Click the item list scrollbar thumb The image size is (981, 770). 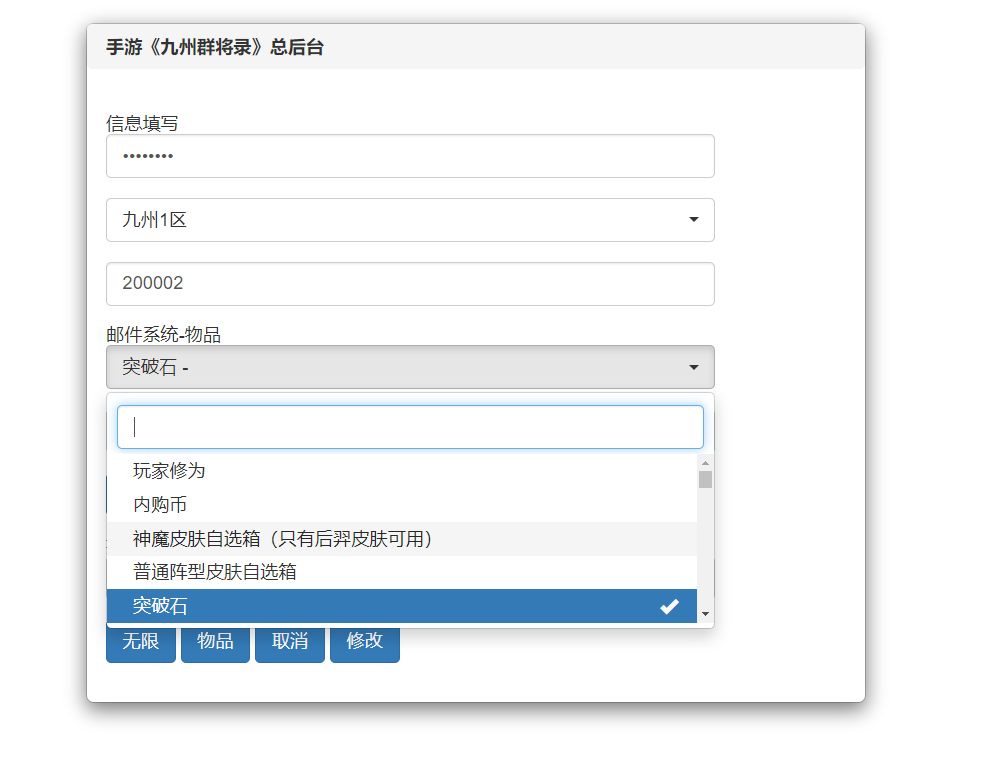tap(705, 480)
